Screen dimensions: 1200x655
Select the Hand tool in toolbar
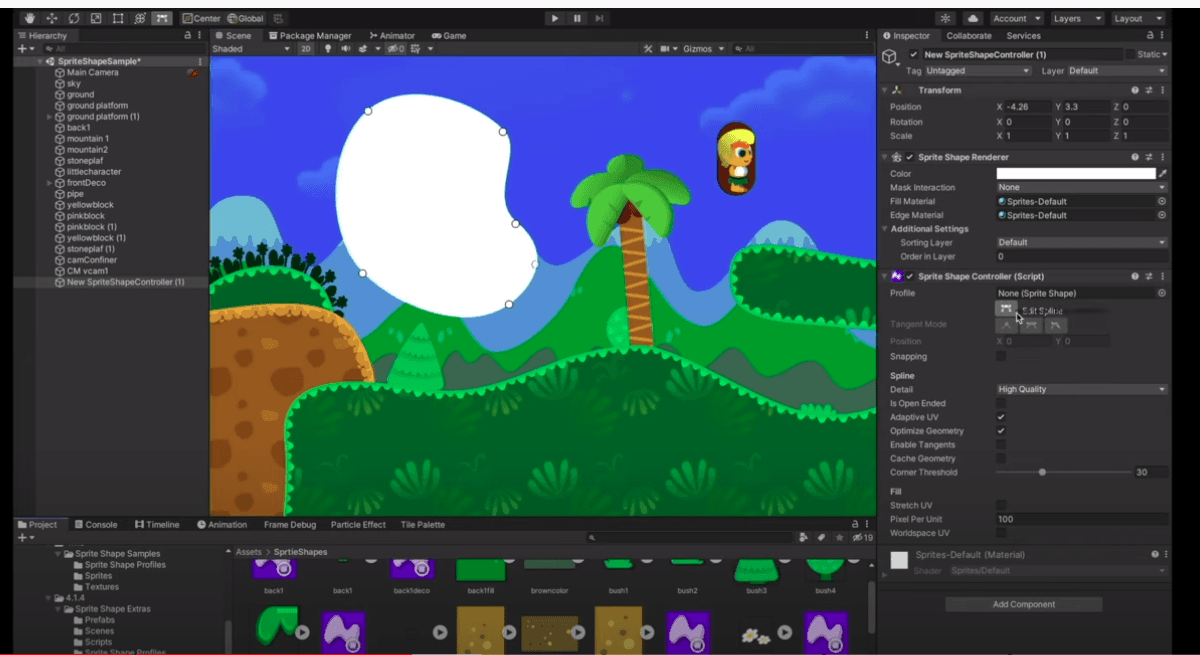29,18
